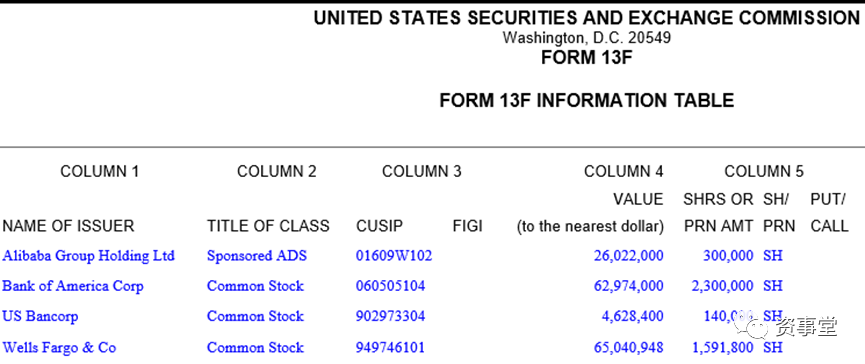This screenshot has width=865, height=364.
Task: Click the US Bancorp issuer name
Action: point(40,317)
